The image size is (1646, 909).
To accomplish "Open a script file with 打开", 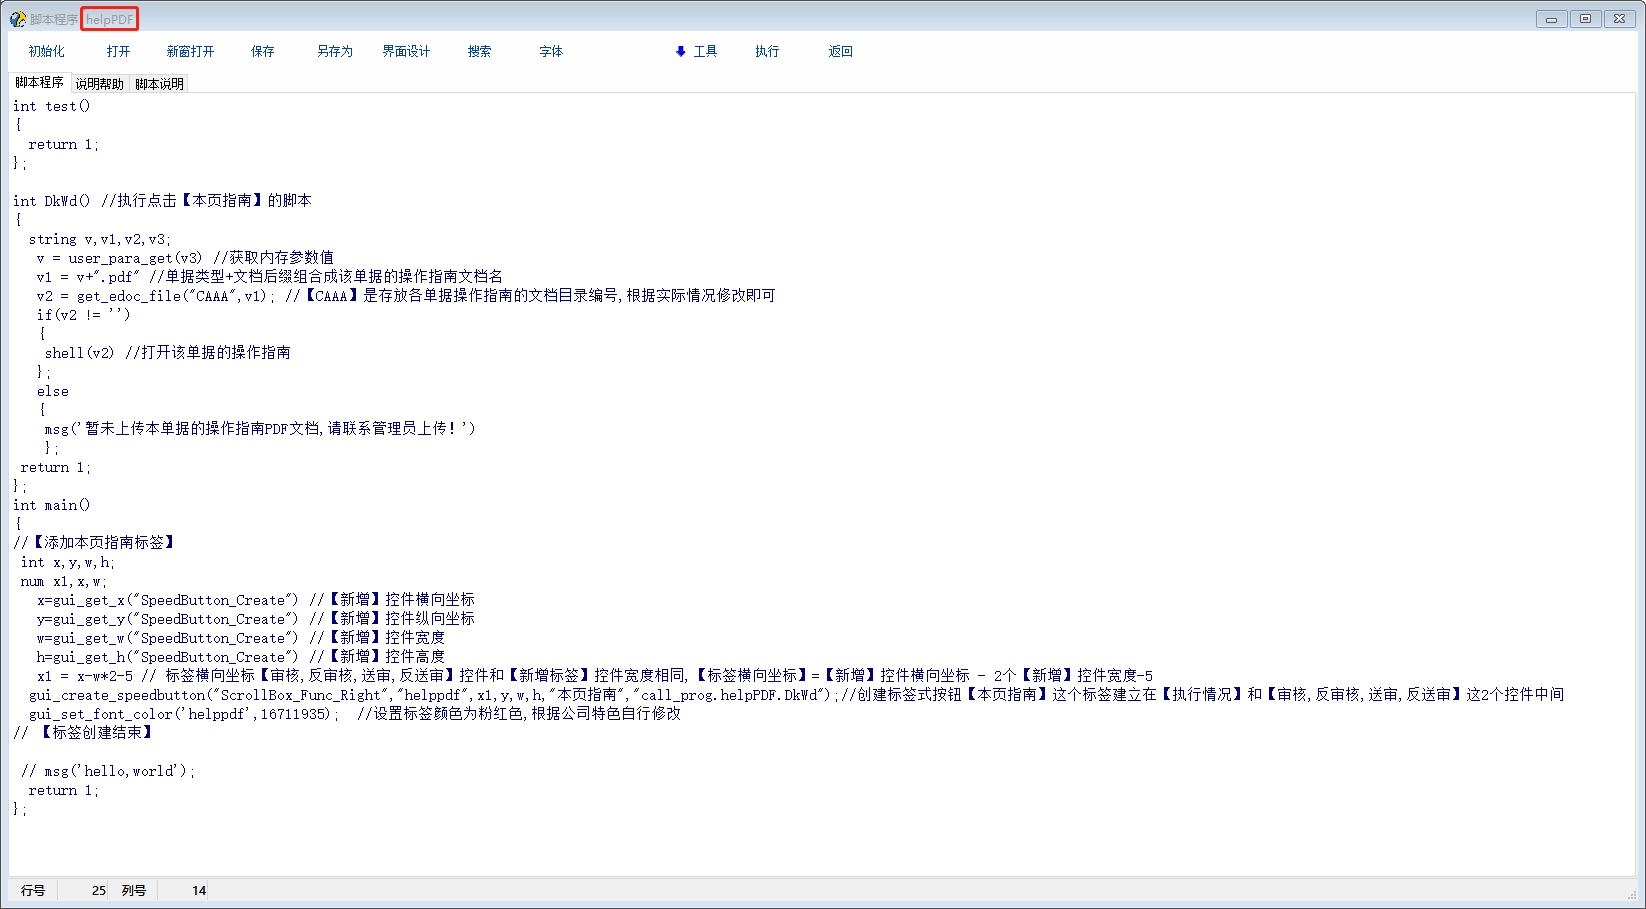I will (x=118, y=51).
